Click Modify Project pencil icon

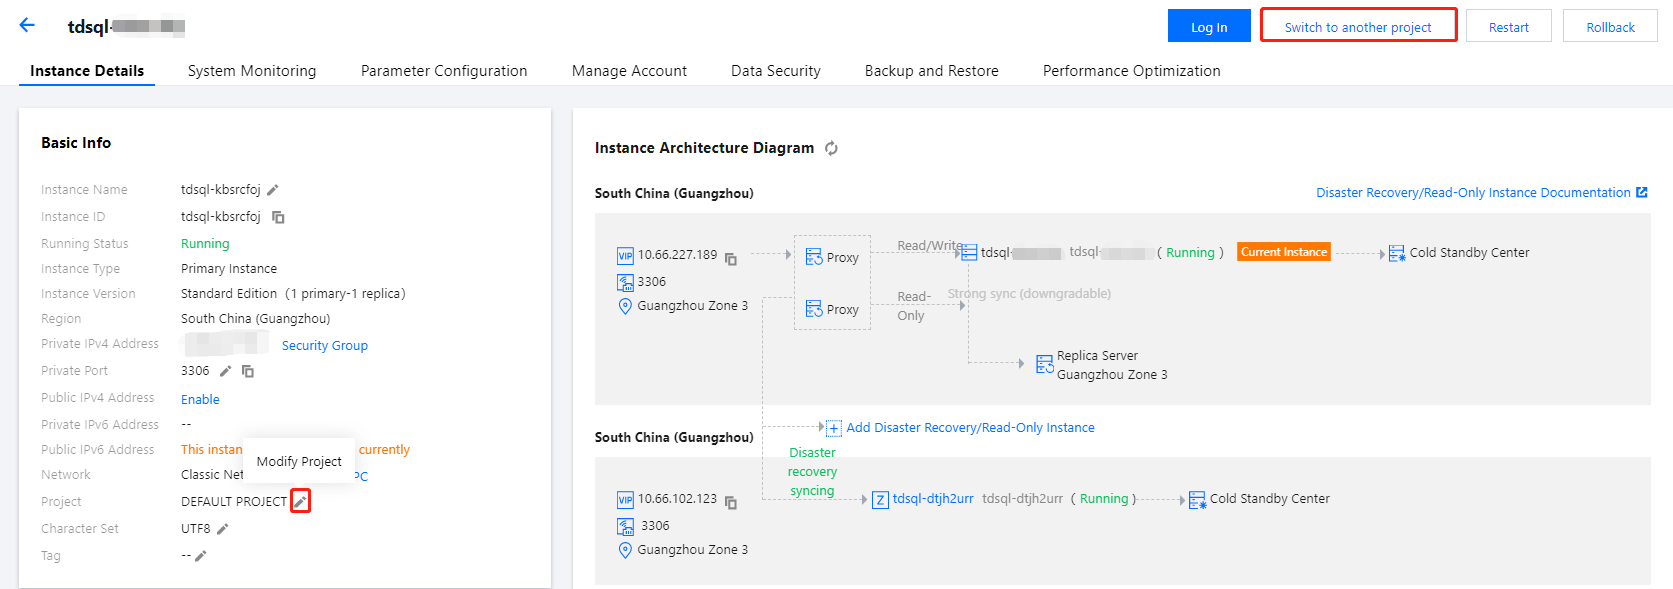coord(300,501)
